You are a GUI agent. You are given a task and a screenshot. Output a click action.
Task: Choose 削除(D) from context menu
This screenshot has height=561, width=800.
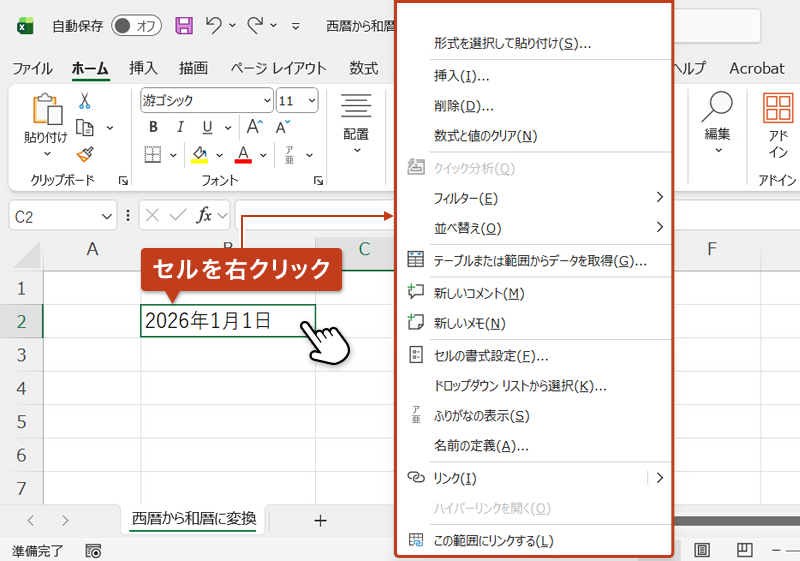click(x=533, y=106)
